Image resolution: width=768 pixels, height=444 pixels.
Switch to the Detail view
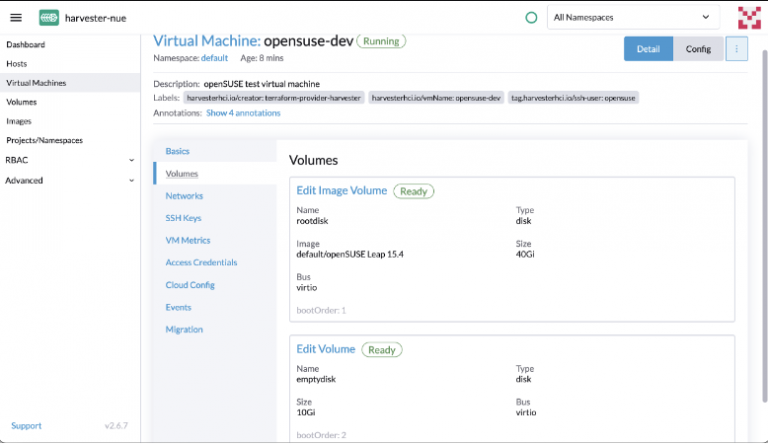[x=648, y=48]
